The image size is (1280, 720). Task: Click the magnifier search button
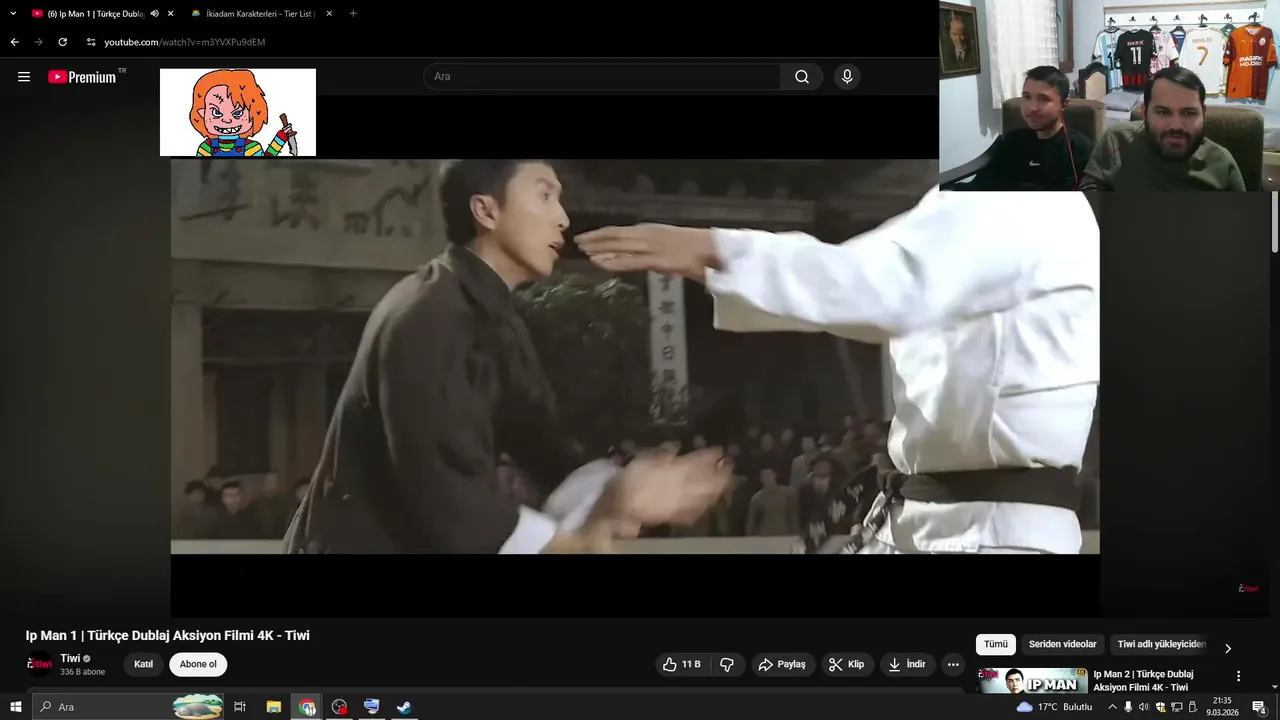point(802,77)
